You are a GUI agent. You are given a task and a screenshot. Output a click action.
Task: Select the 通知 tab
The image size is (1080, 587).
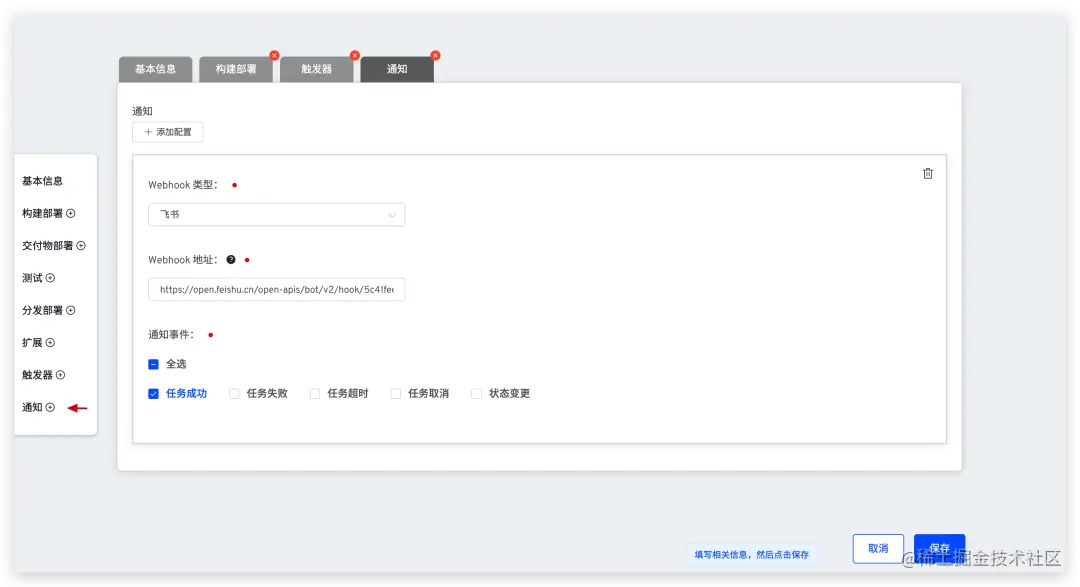pyautogui.click(x=397, y=70)
